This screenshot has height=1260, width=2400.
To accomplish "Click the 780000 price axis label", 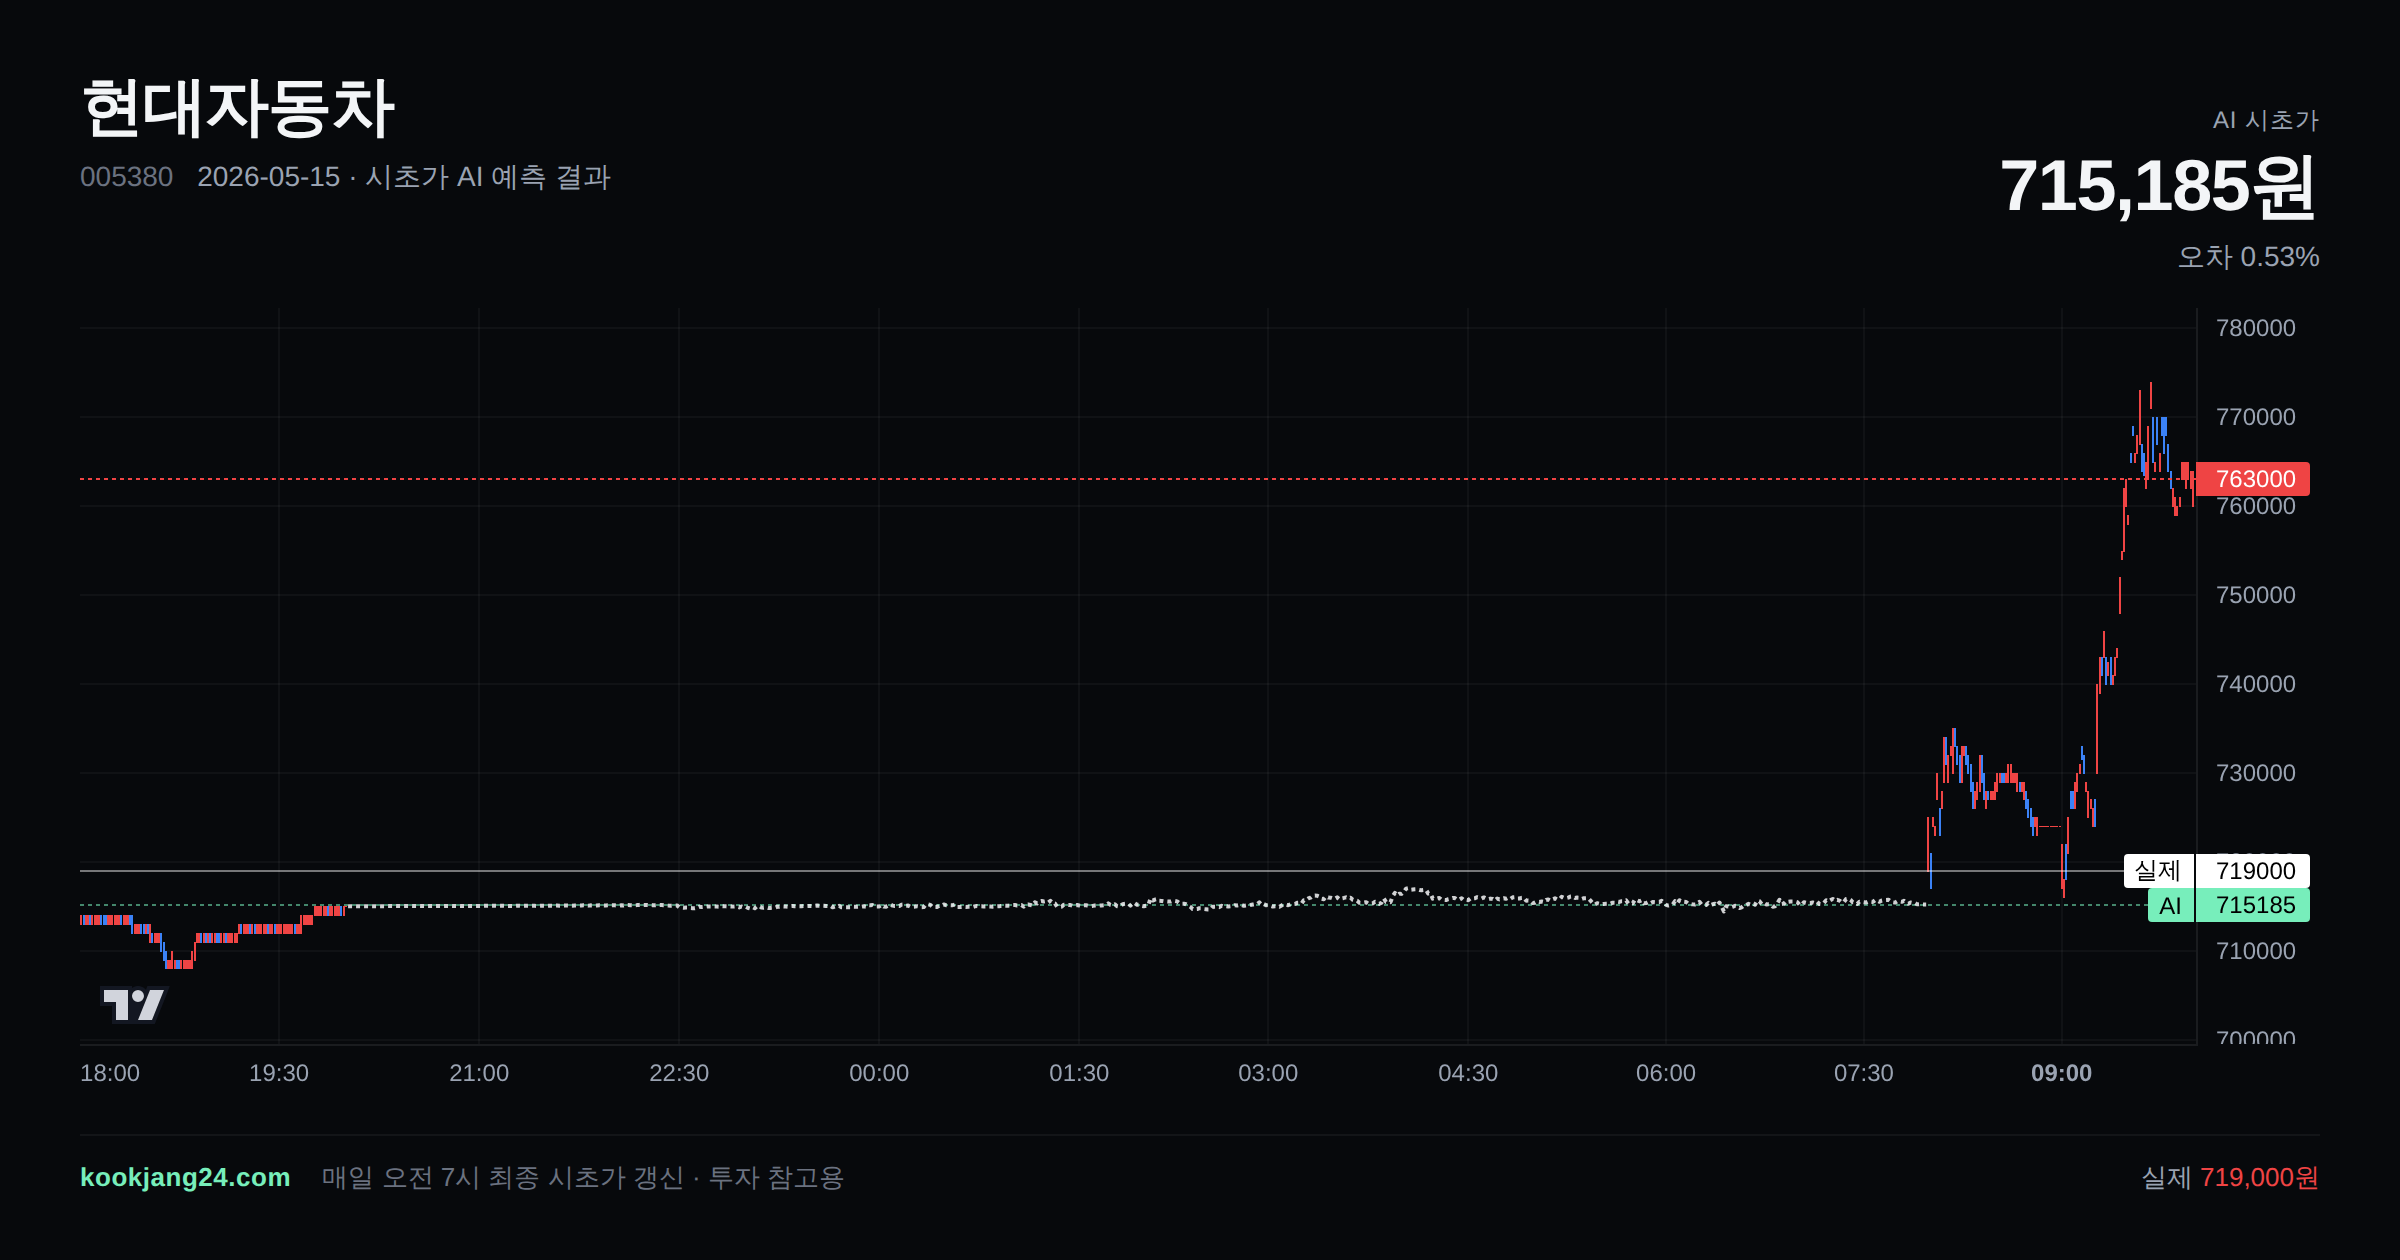I will tap(2256, 328).
